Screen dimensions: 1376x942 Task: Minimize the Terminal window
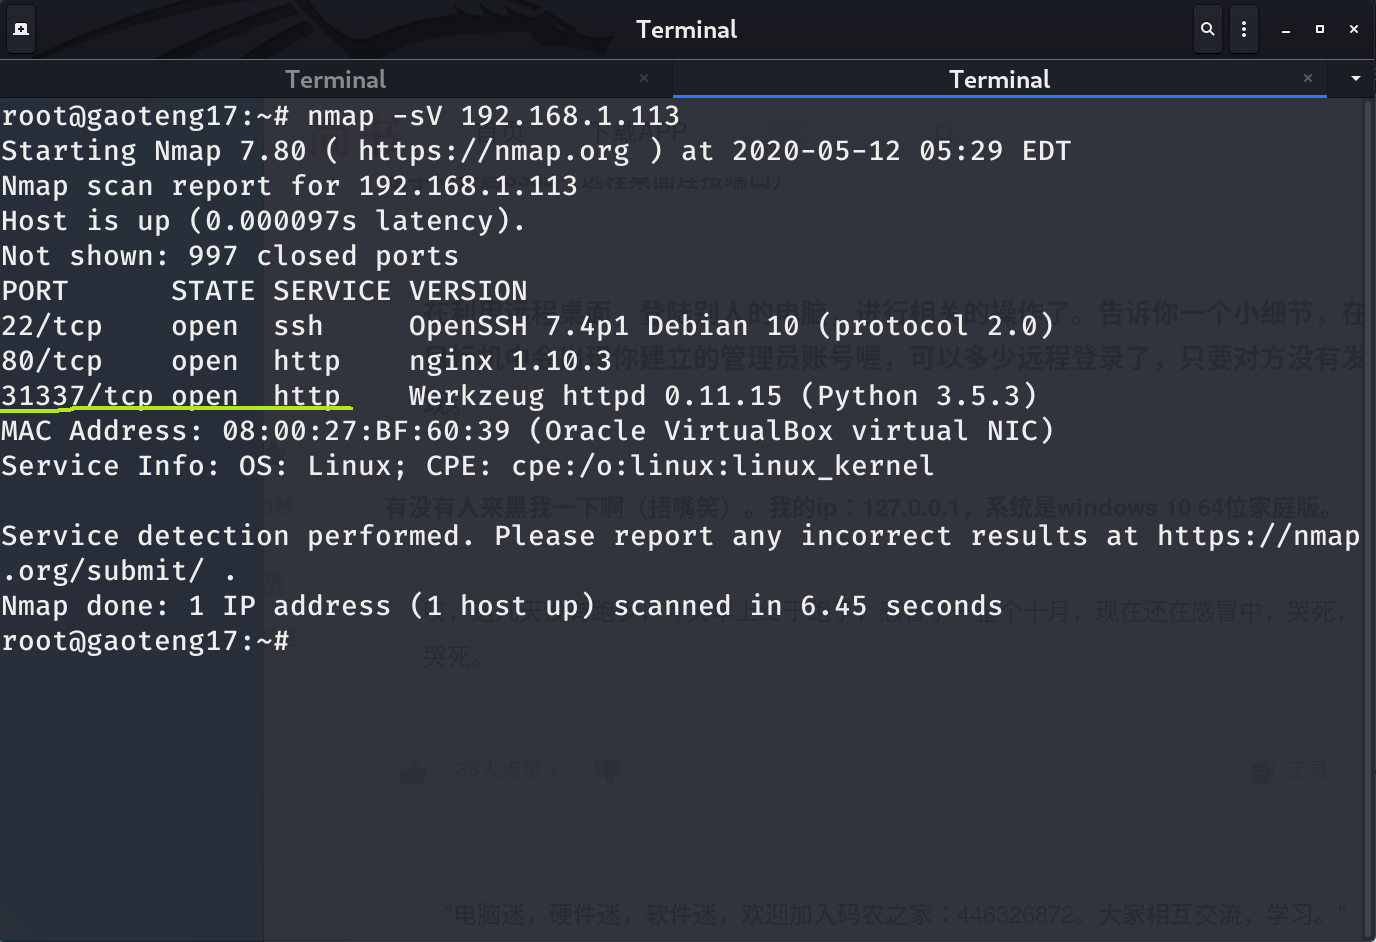[1286, 30]
